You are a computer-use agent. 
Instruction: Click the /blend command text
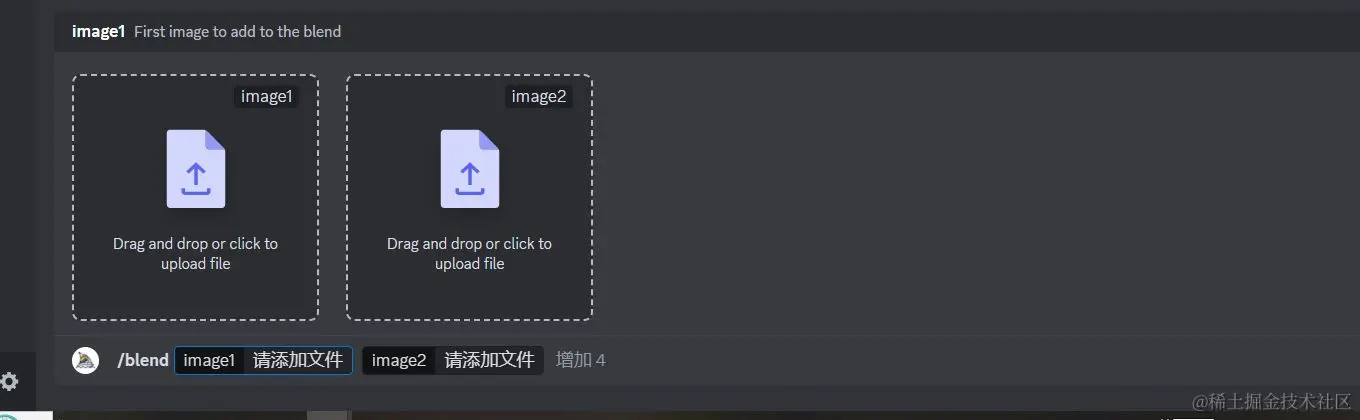coord(143,360)
